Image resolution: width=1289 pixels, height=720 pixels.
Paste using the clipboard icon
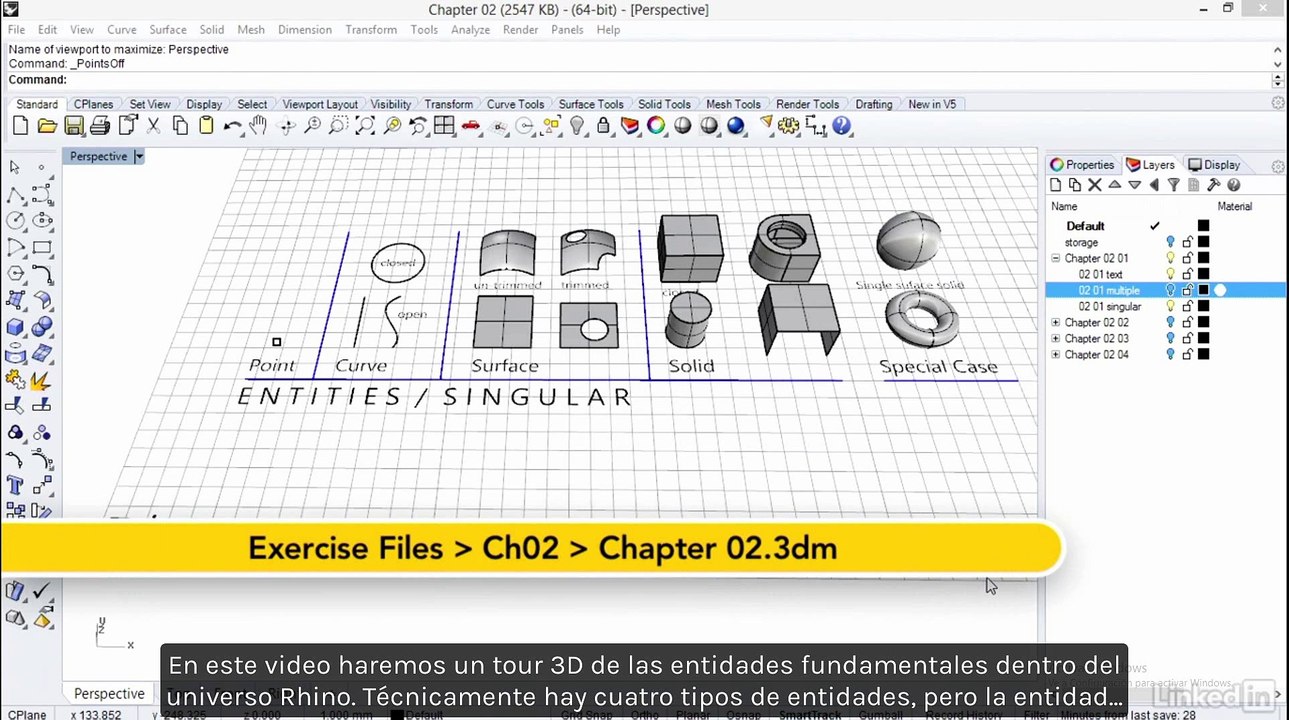(206, 126)
